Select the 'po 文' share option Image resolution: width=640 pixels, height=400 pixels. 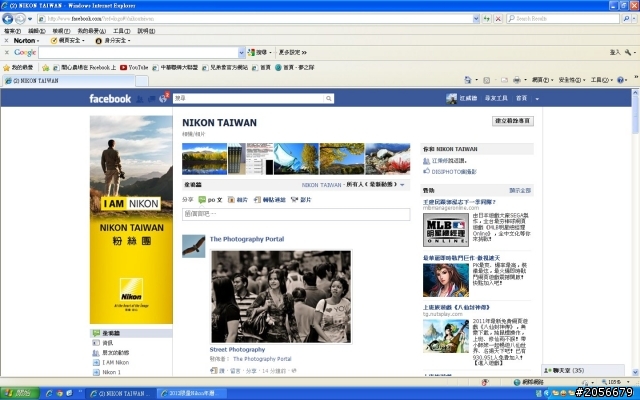pos(210,200)
